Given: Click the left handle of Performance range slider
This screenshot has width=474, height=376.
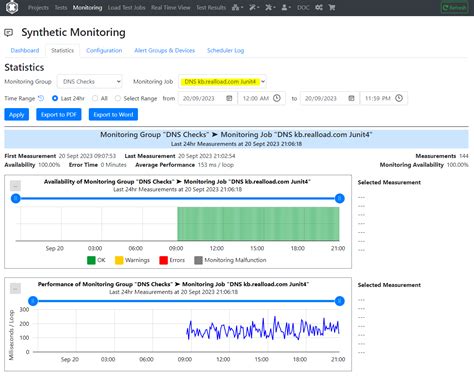Looking at the screenshot, I should [33, 301].
